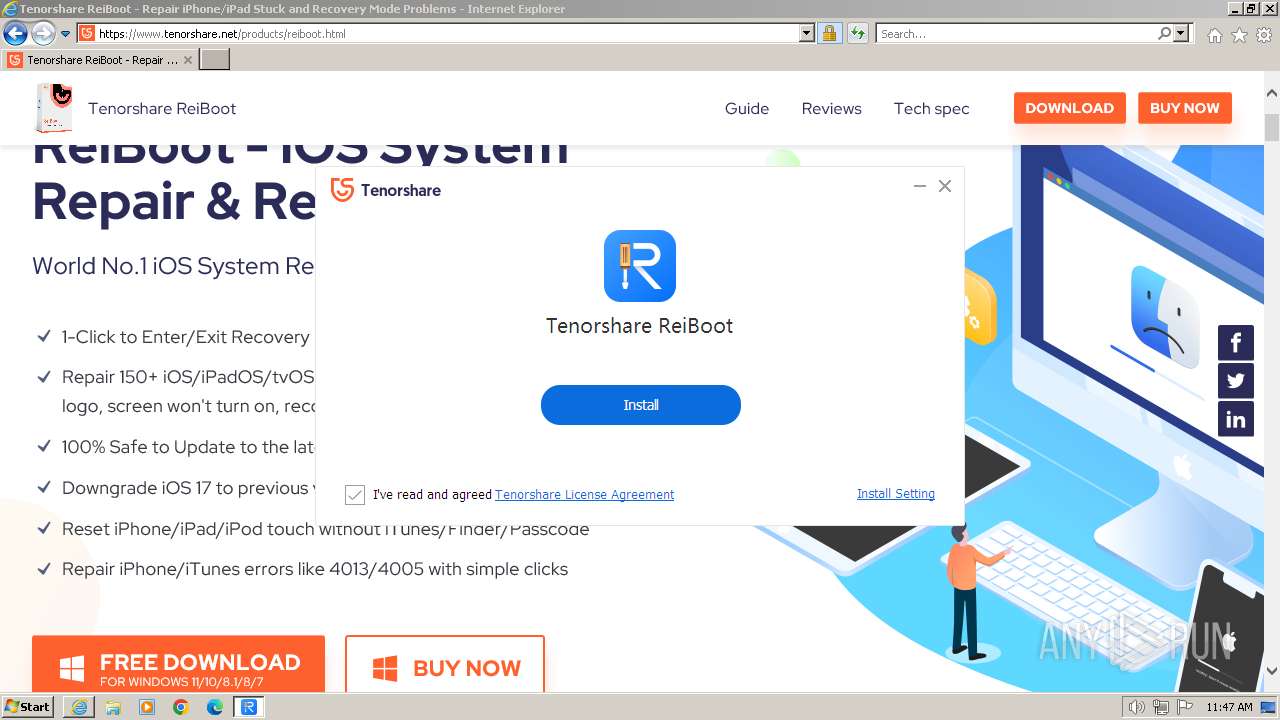Click the BUY NOW Windows button below
The width and height of the screenshot is (1280, 720).
pos(445,664)
